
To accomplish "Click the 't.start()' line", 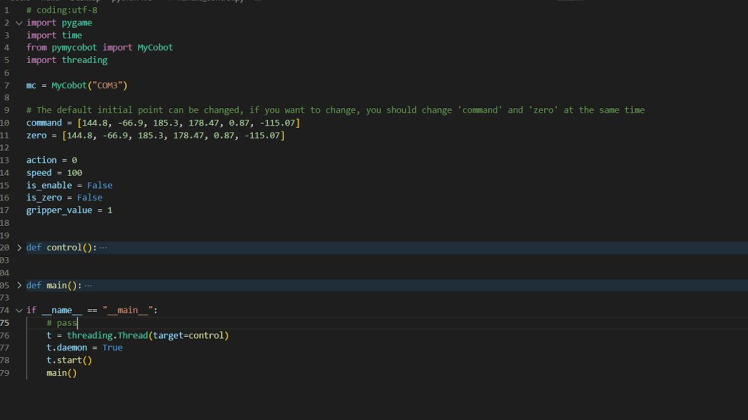I will pyautogui.click(x=69, y=360).
